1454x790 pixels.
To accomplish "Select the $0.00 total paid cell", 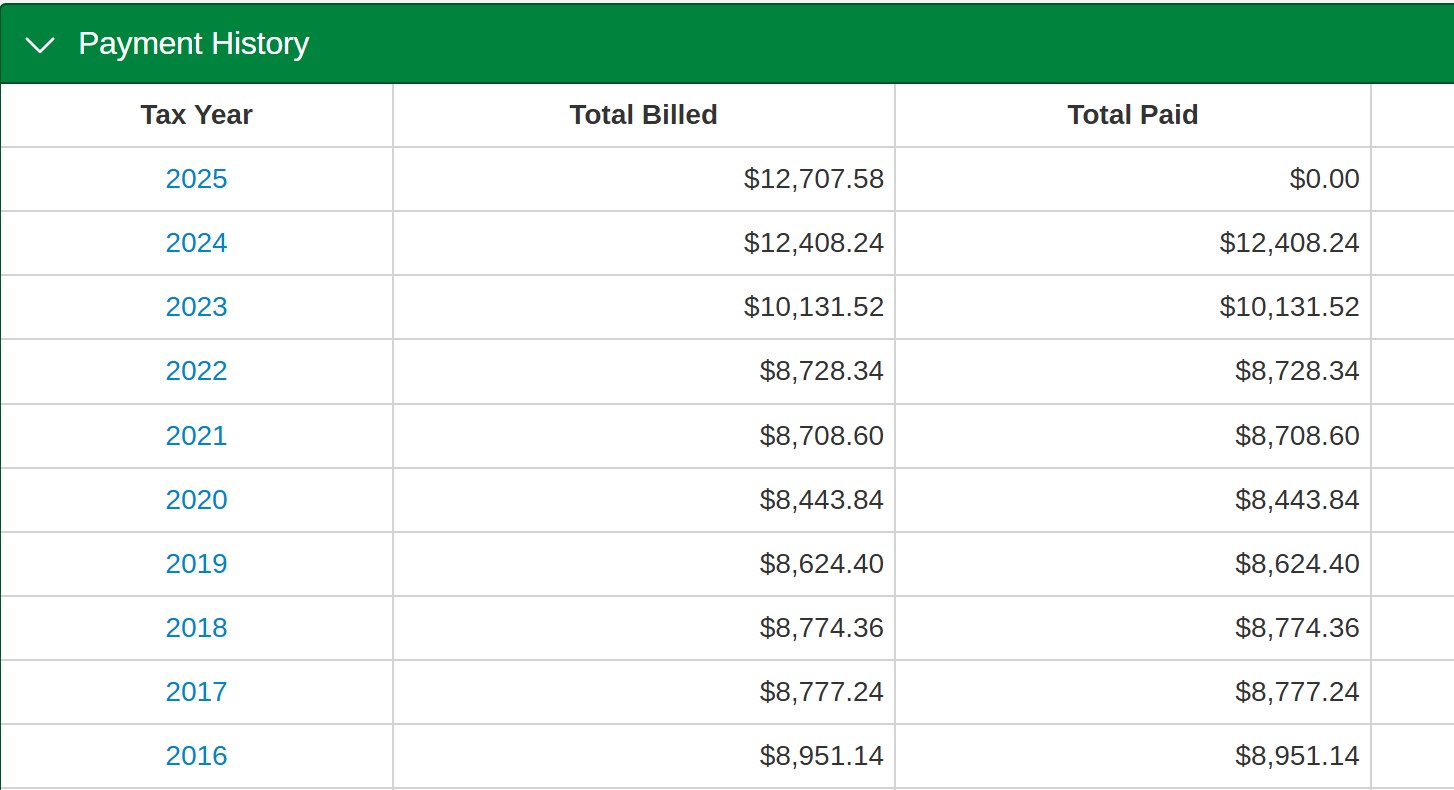I will 1325,179.
